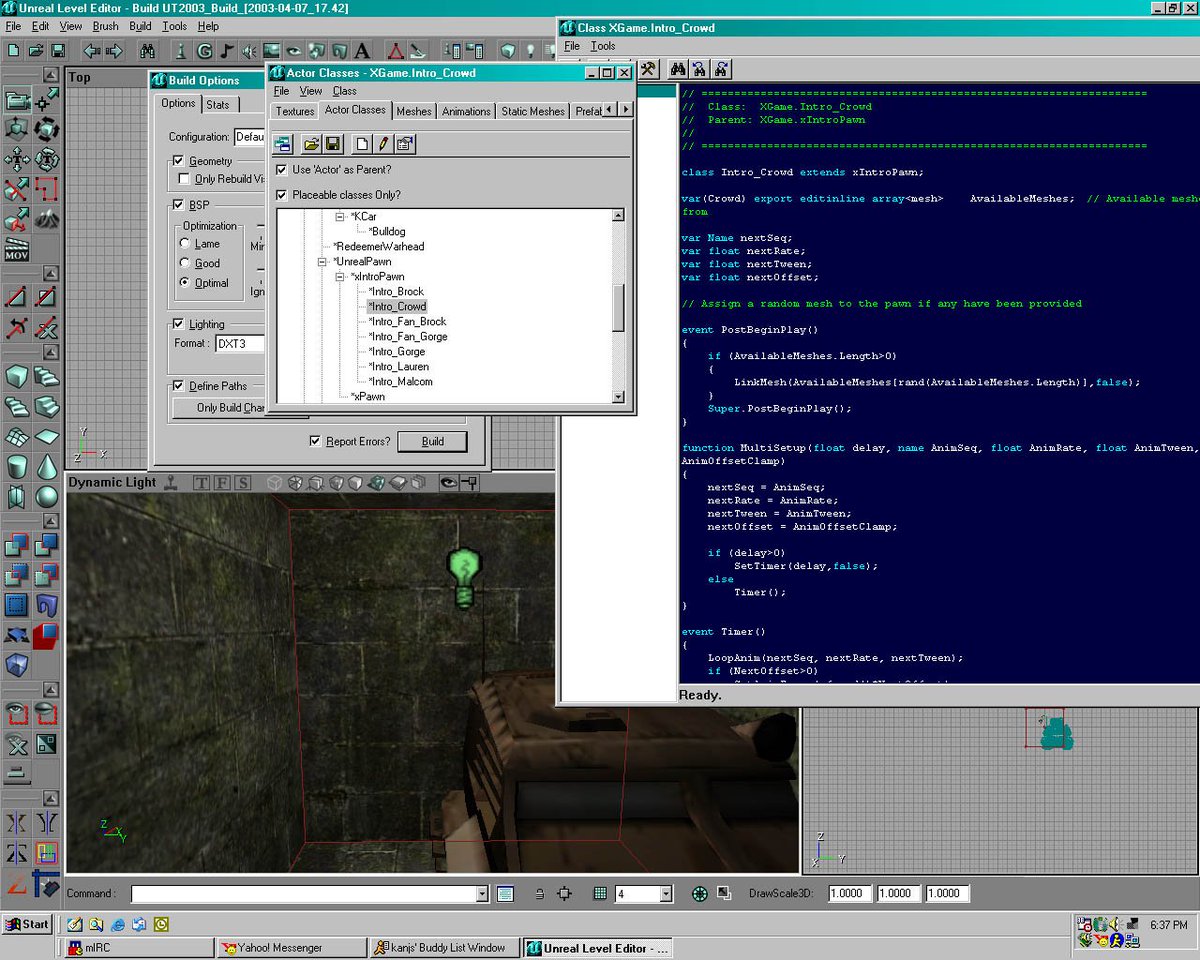
Task: Choose the Cone brush builder
Action: tap(47, 467)
